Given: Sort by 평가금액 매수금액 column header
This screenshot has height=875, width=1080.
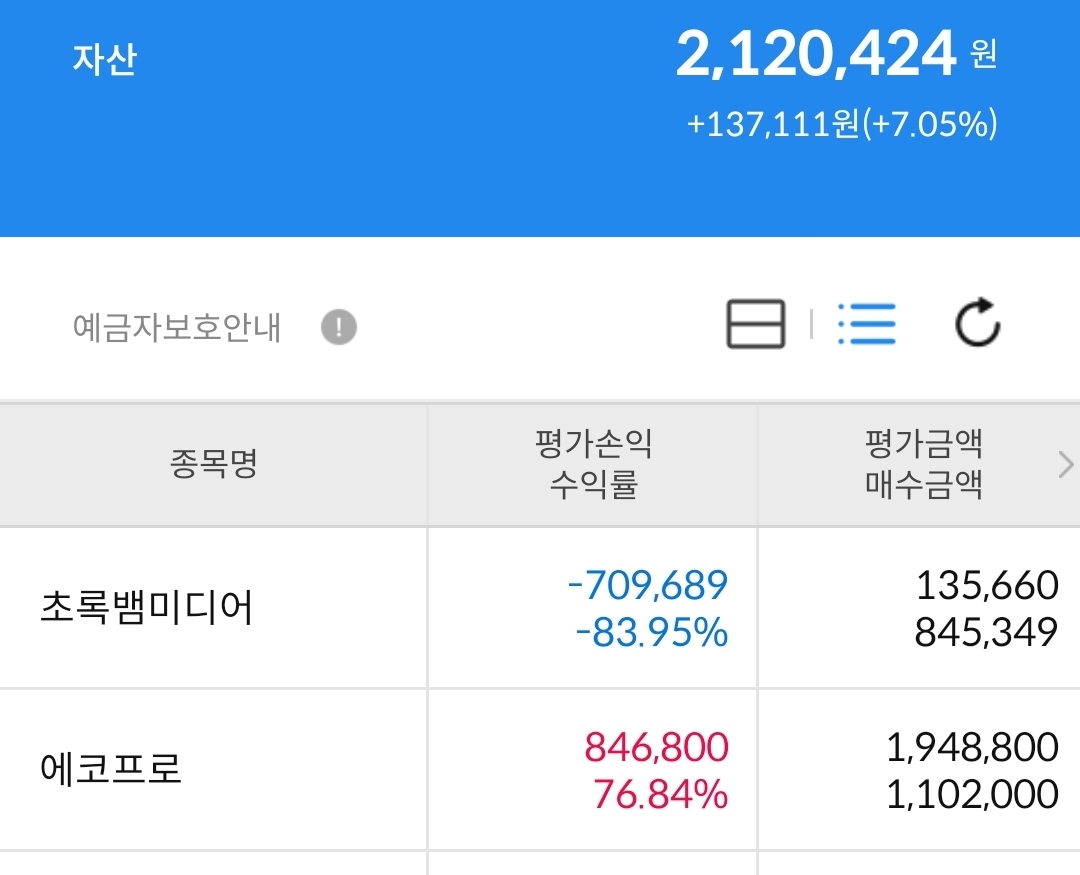Looking at the screenshot, I should point(923,464).
